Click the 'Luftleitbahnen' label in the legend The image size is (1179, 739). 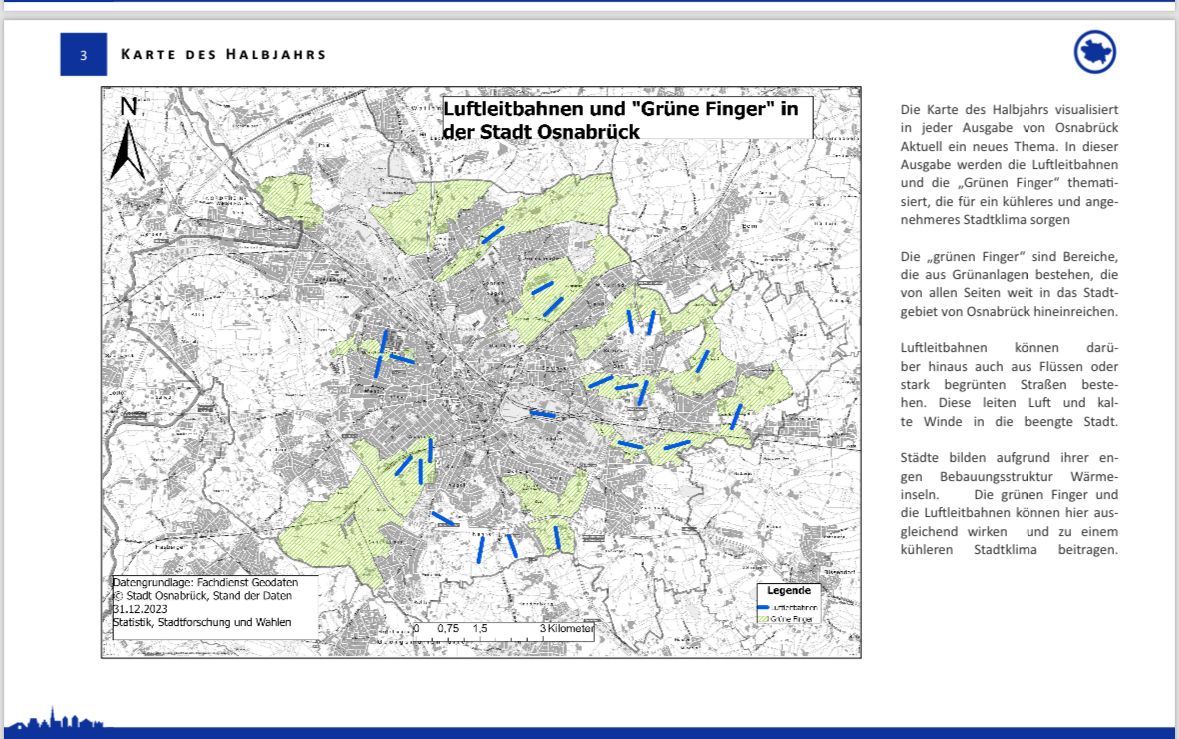point(795,607)
